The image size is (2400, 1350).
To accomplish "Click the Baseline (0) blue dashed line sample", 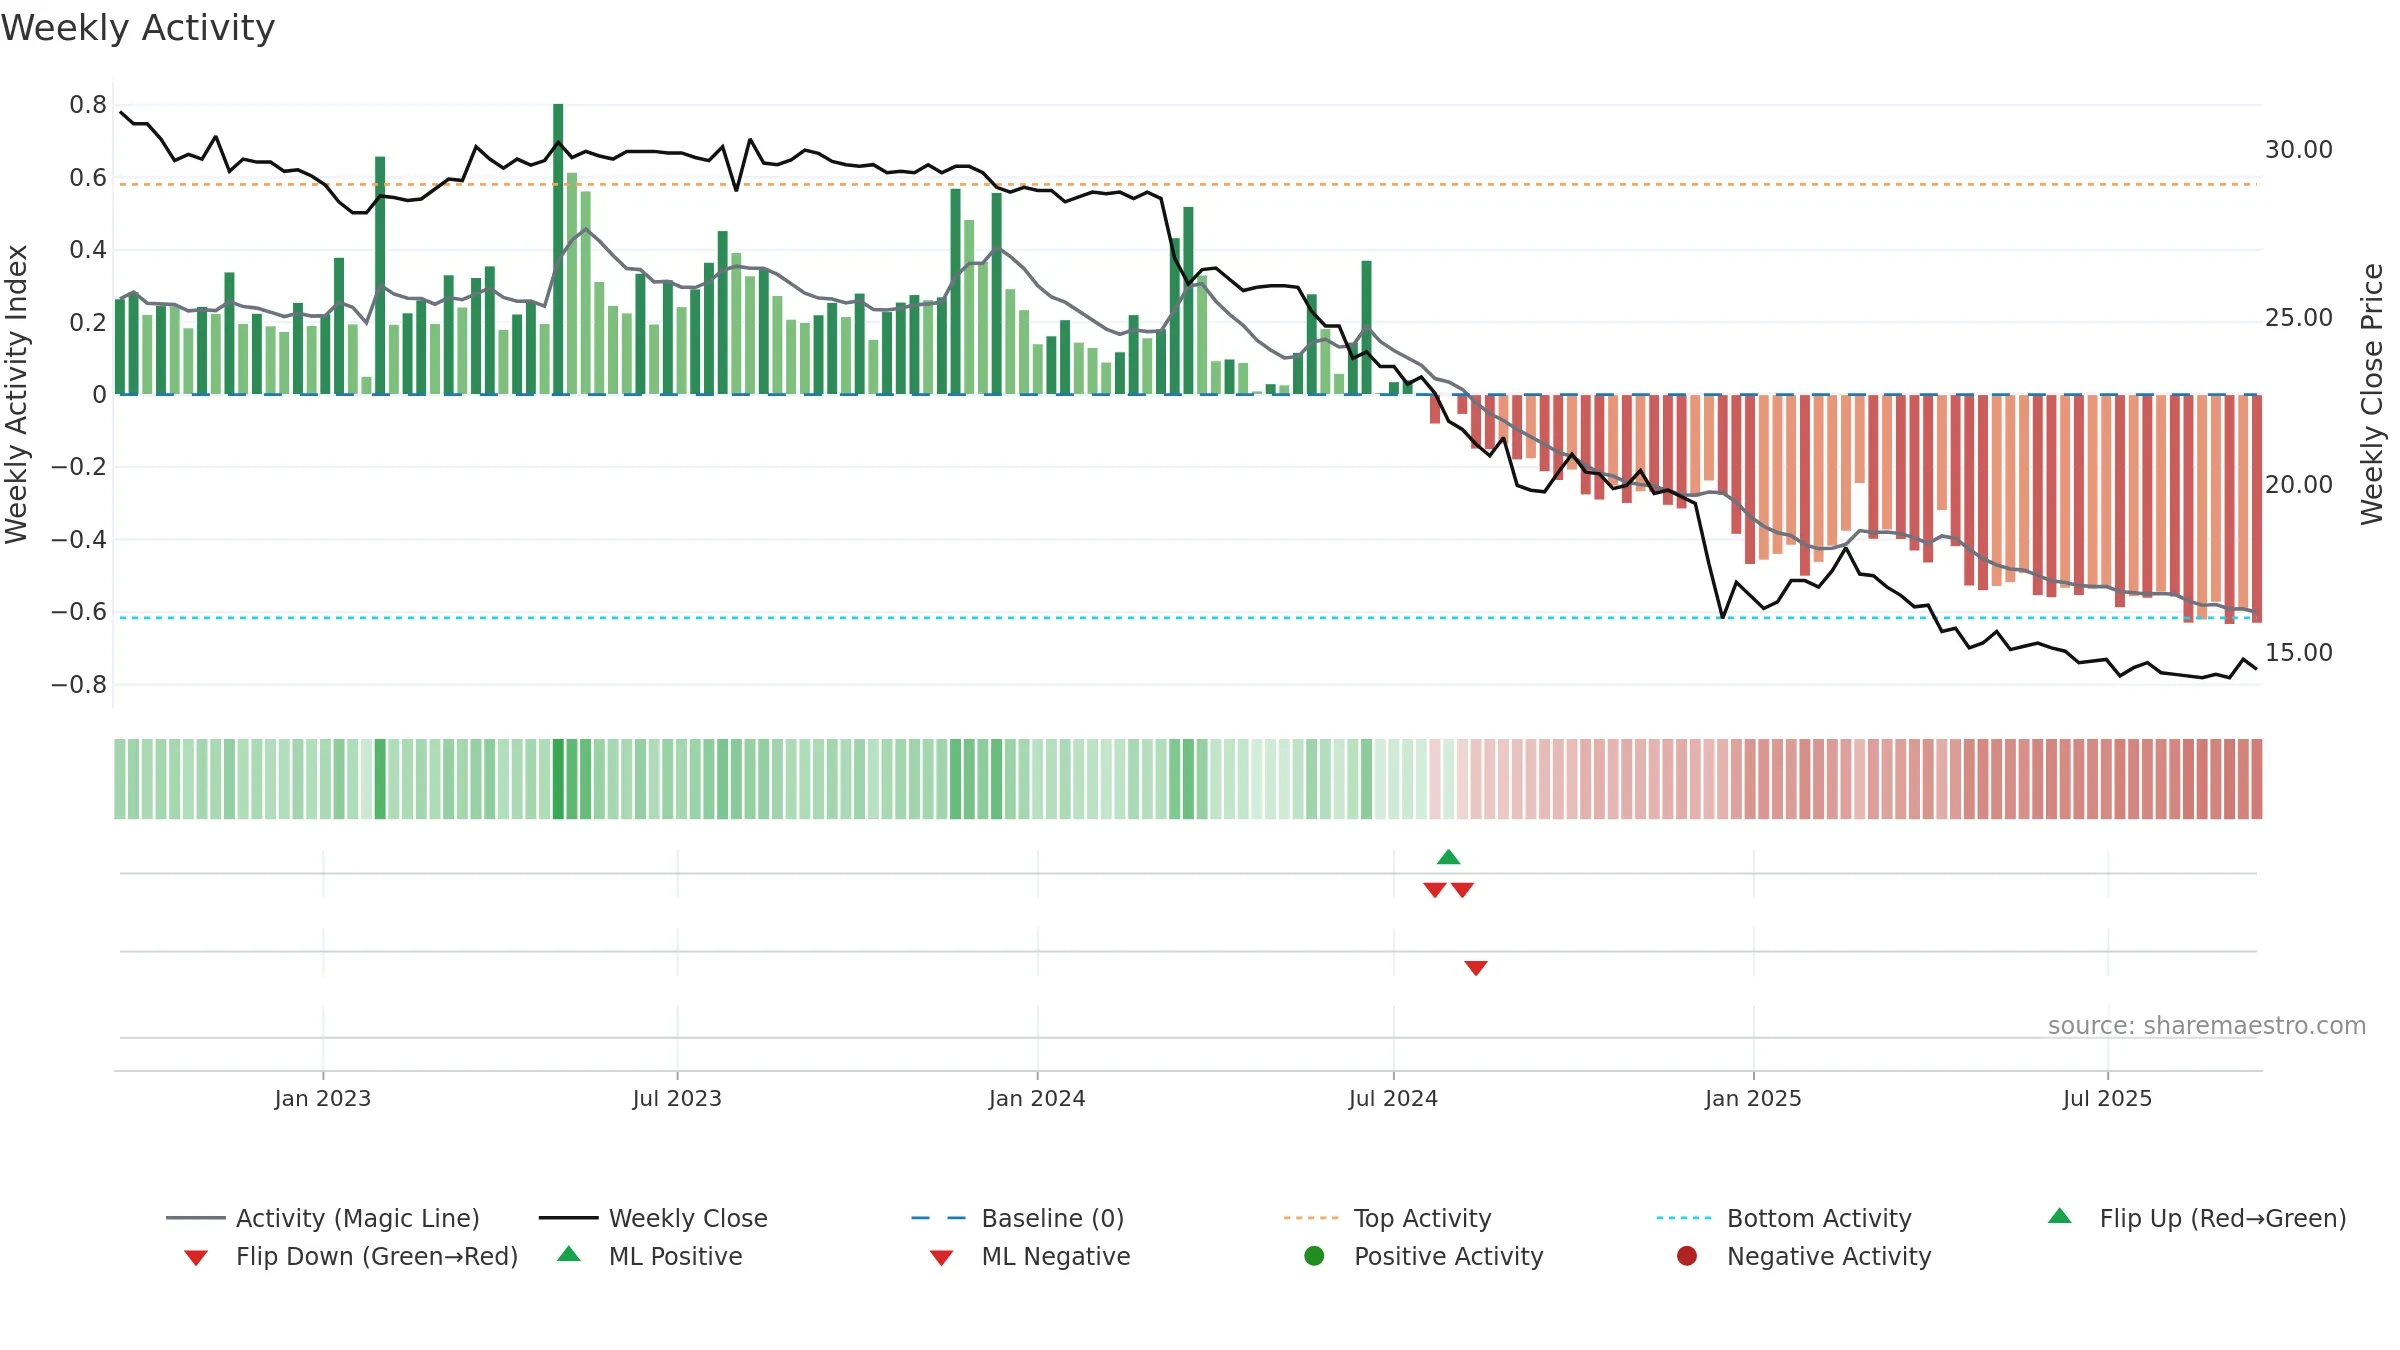I will (x=939, y=1218).
